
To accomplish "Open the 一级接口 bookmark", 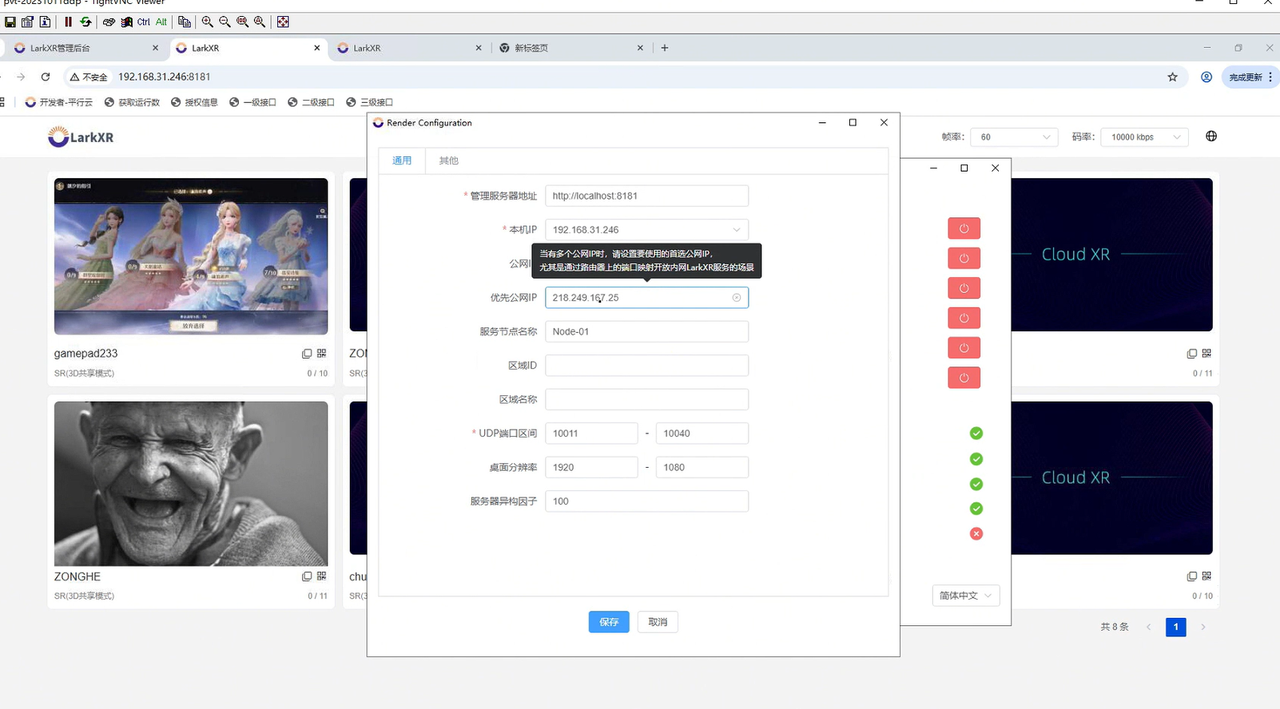I will coord(252,102).
